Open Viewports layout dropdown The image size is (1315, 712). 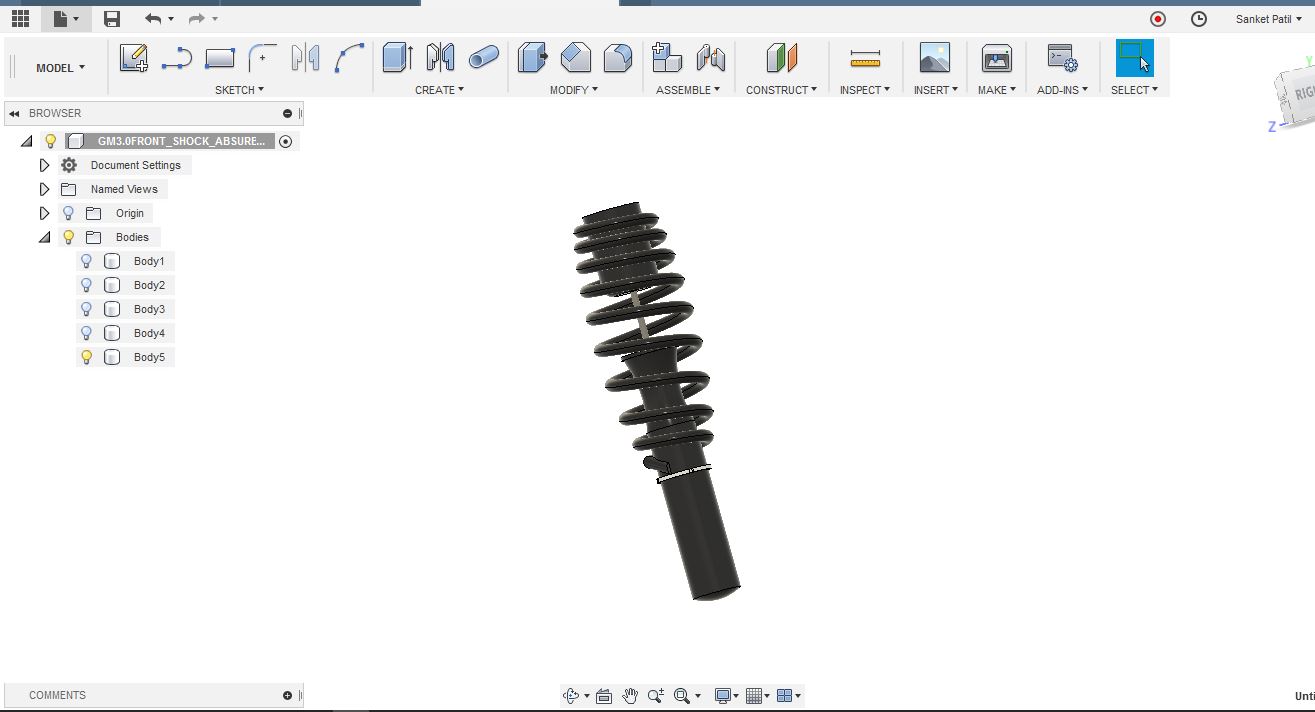coord(789,696)
